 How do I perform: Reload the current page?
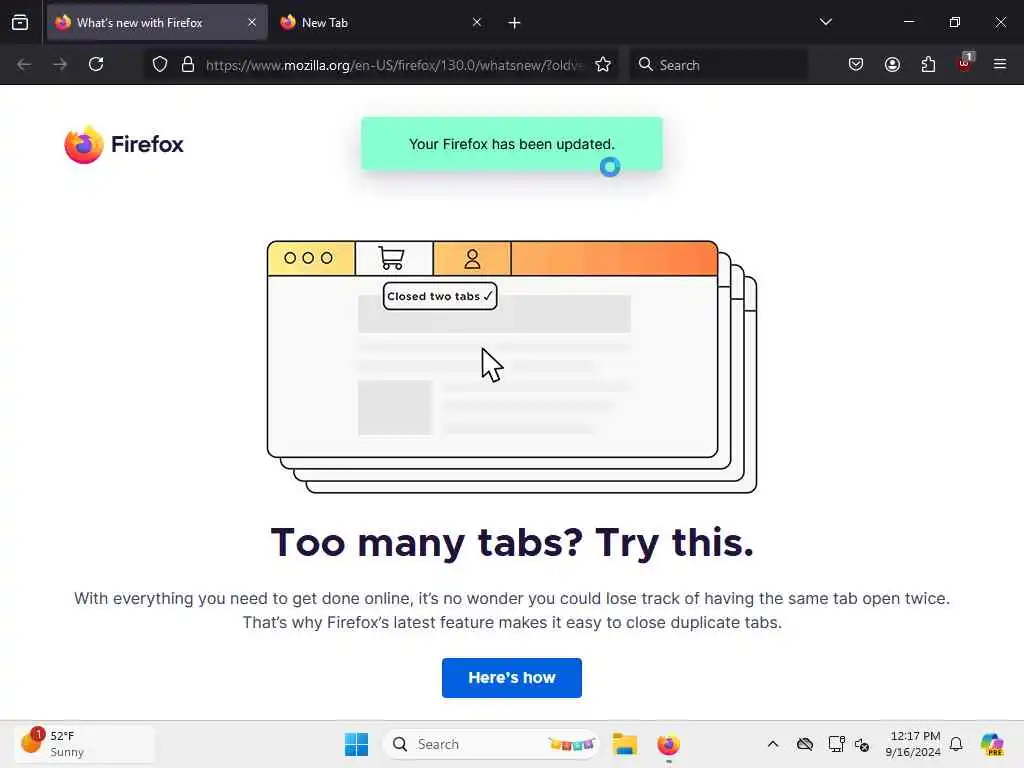pos(96,64)
